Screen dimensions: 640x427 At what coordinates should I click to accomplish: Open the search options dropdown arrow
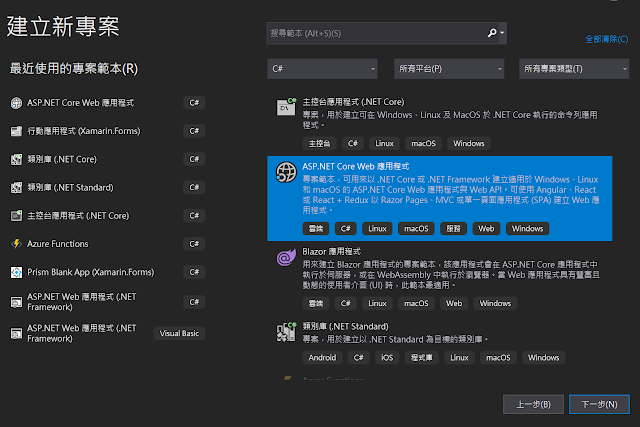coord(502,33)
